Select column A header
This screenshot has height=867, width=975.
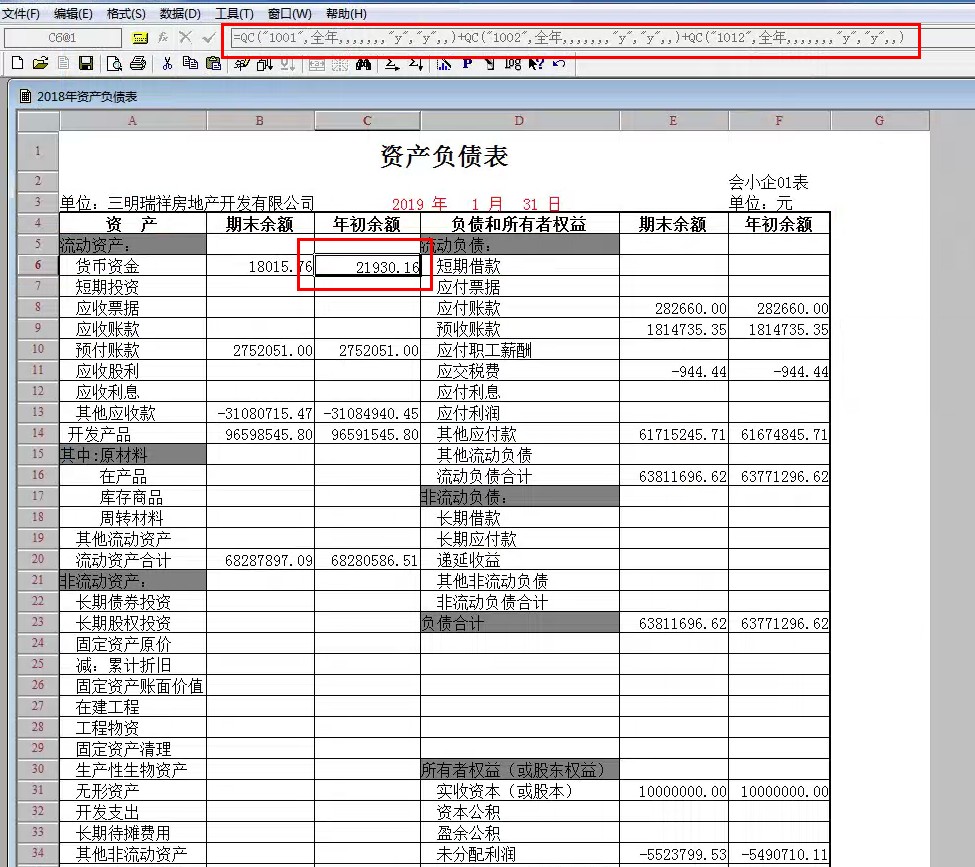(x=132, y=121)
